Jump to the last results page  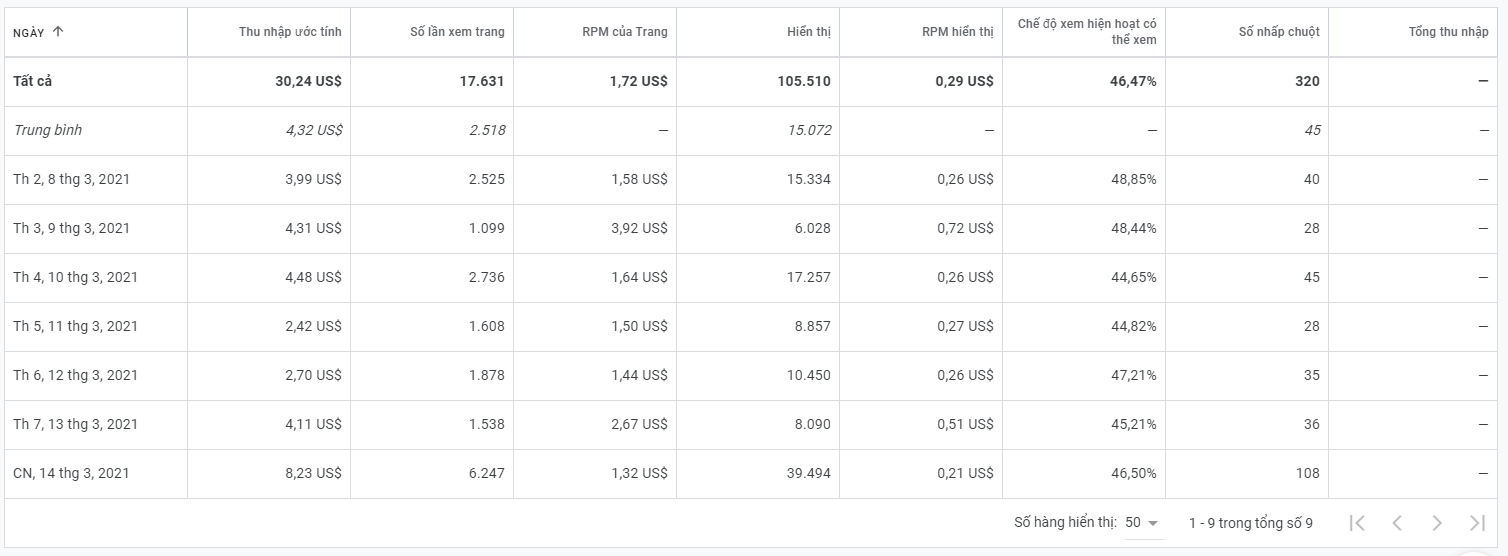point(1477,523)
